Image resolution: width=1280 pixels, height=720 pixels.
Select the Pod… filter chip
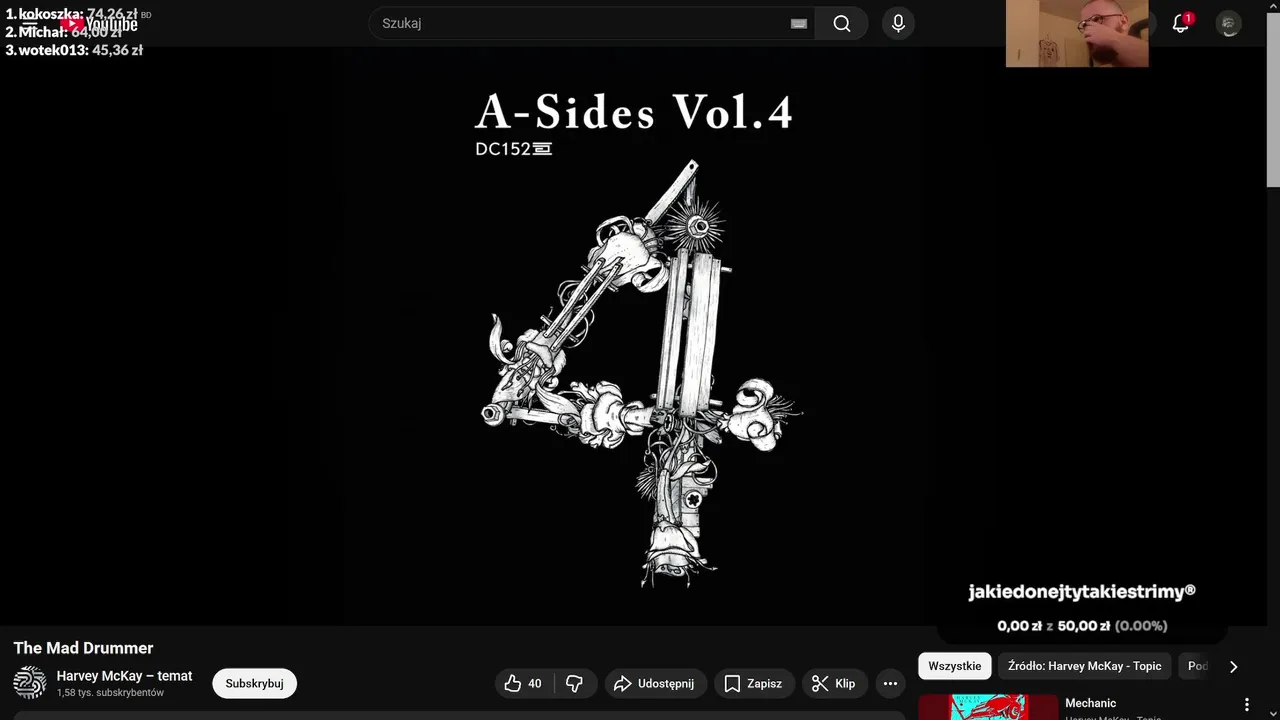click(x=1197, y=666)
